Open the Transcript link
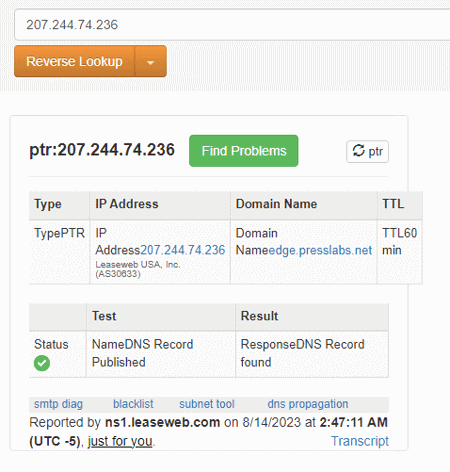 click(x=360, y=441)
